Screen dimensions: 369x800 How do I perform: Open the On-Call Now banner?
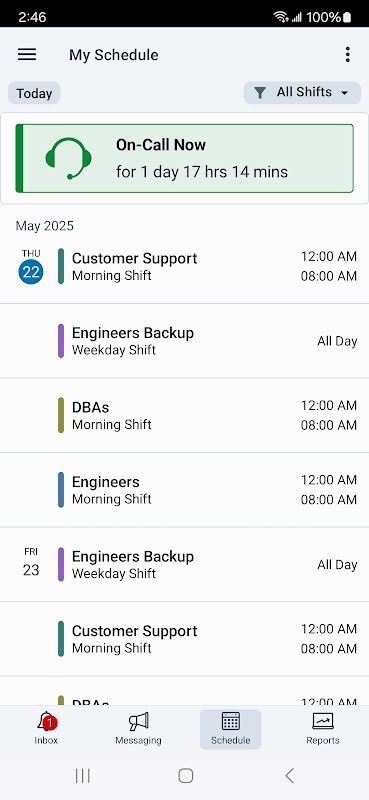click(x=184, y=158)
